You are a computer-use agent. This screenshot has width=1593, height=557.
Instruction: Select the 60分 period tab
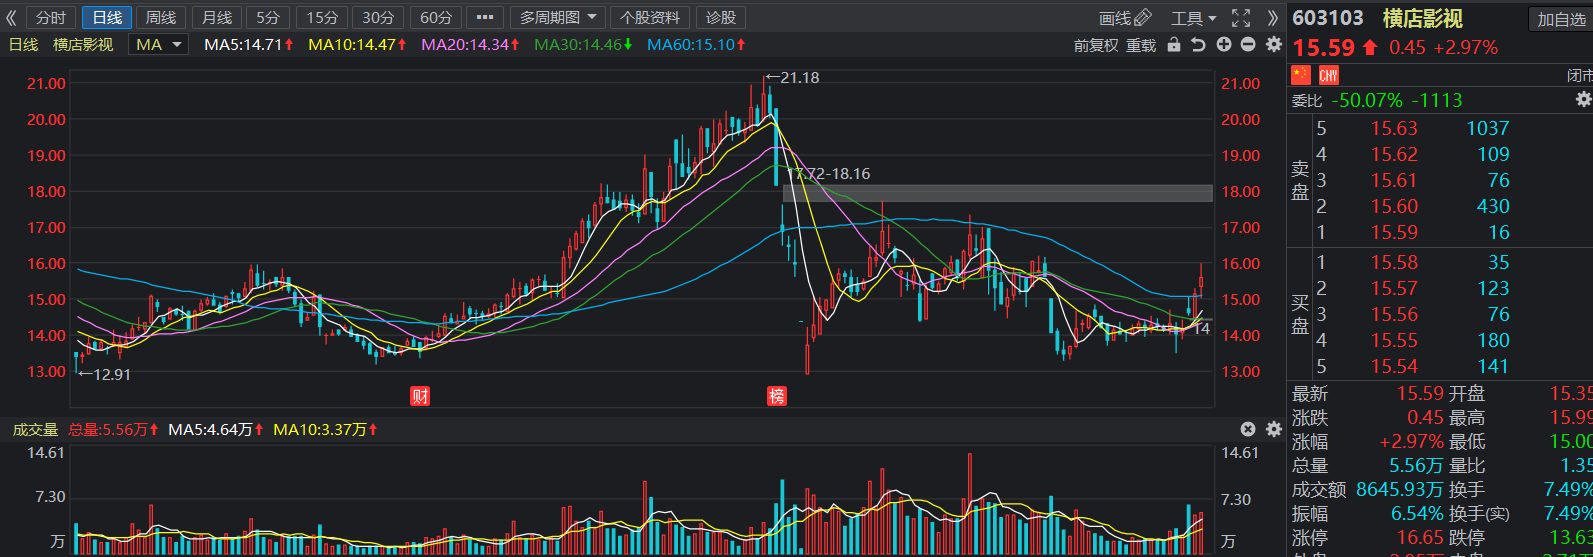click(x=436, y=18)
